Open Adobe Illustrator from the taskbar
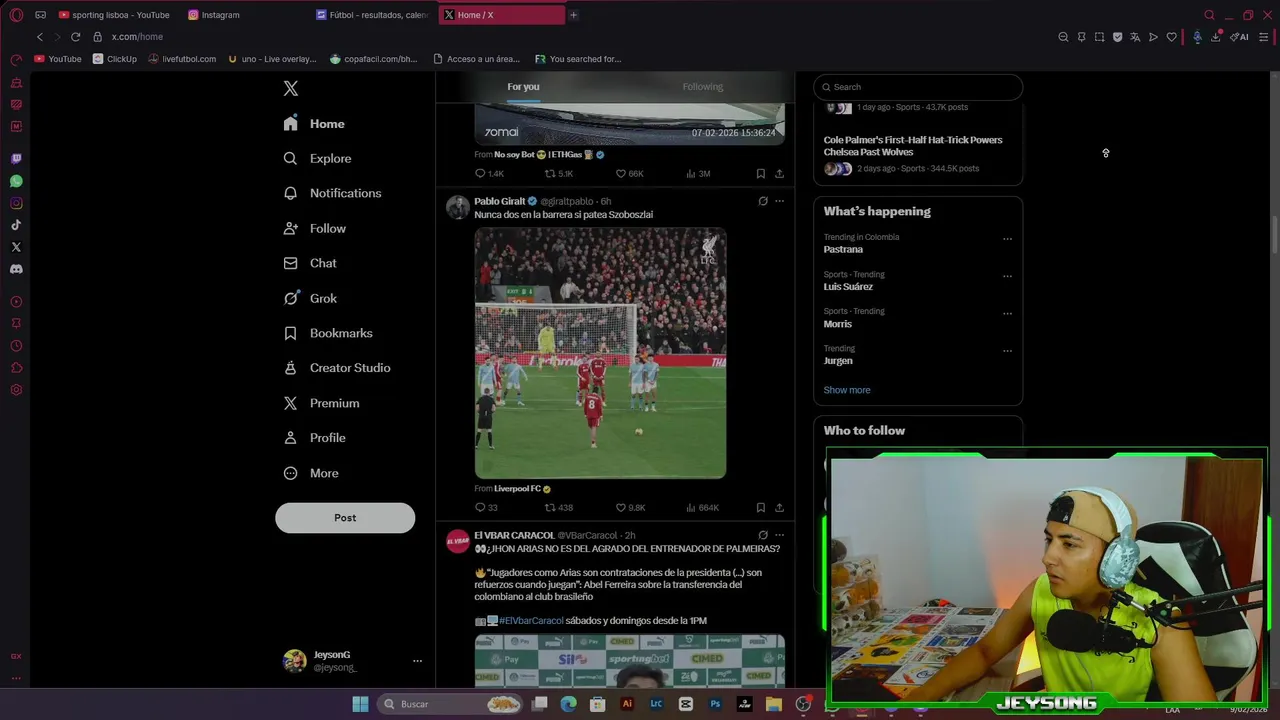 627,704
